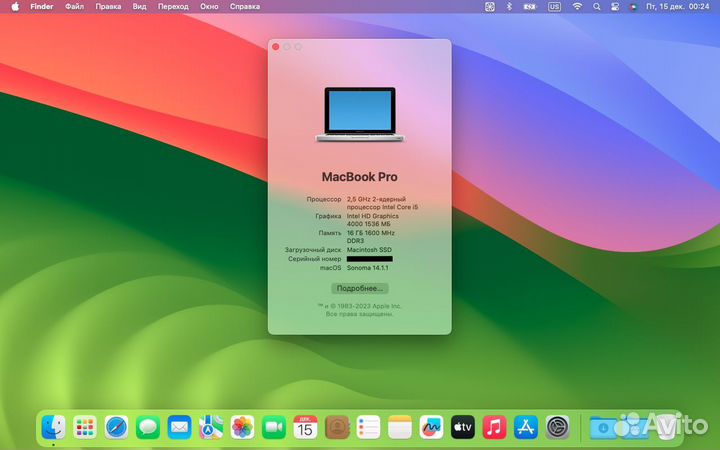This screenshot has width=720, height=450.
Task: Click the macOS label
Action: click(331, 268)
